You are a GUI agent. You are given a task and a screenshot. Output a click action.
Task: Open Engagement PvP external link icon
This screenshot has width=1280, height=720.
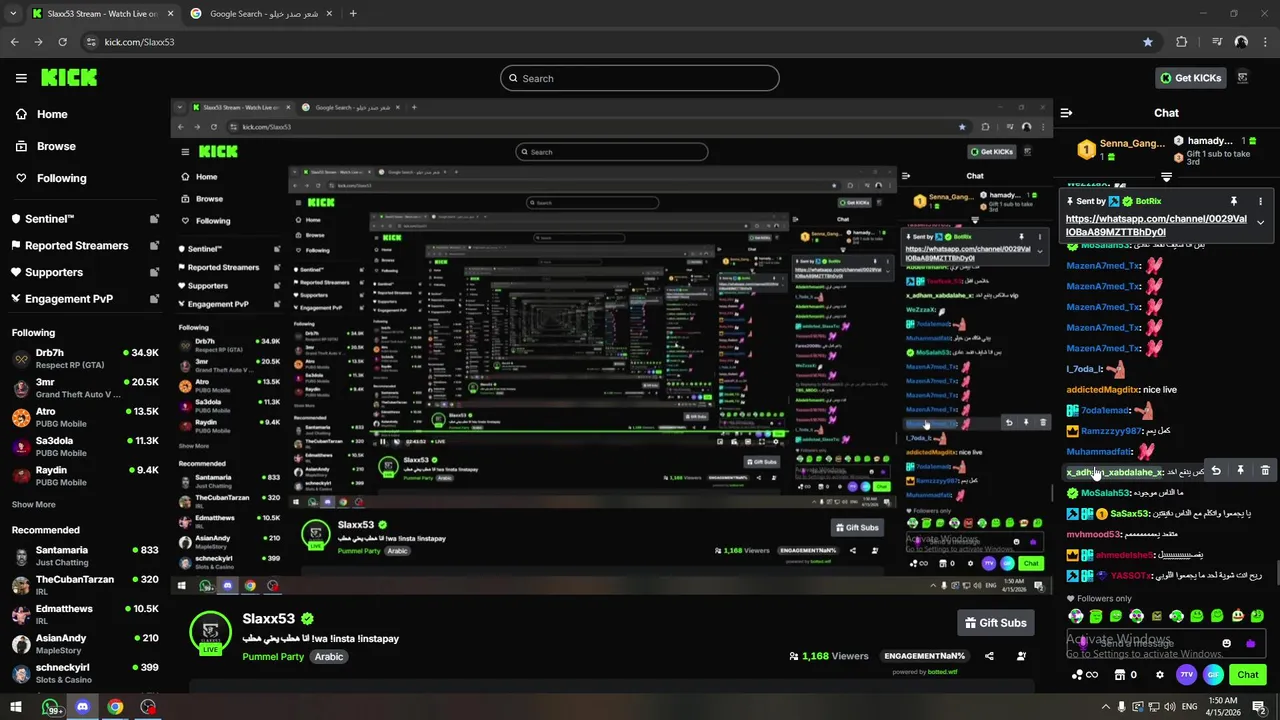(x=154, y=298)
